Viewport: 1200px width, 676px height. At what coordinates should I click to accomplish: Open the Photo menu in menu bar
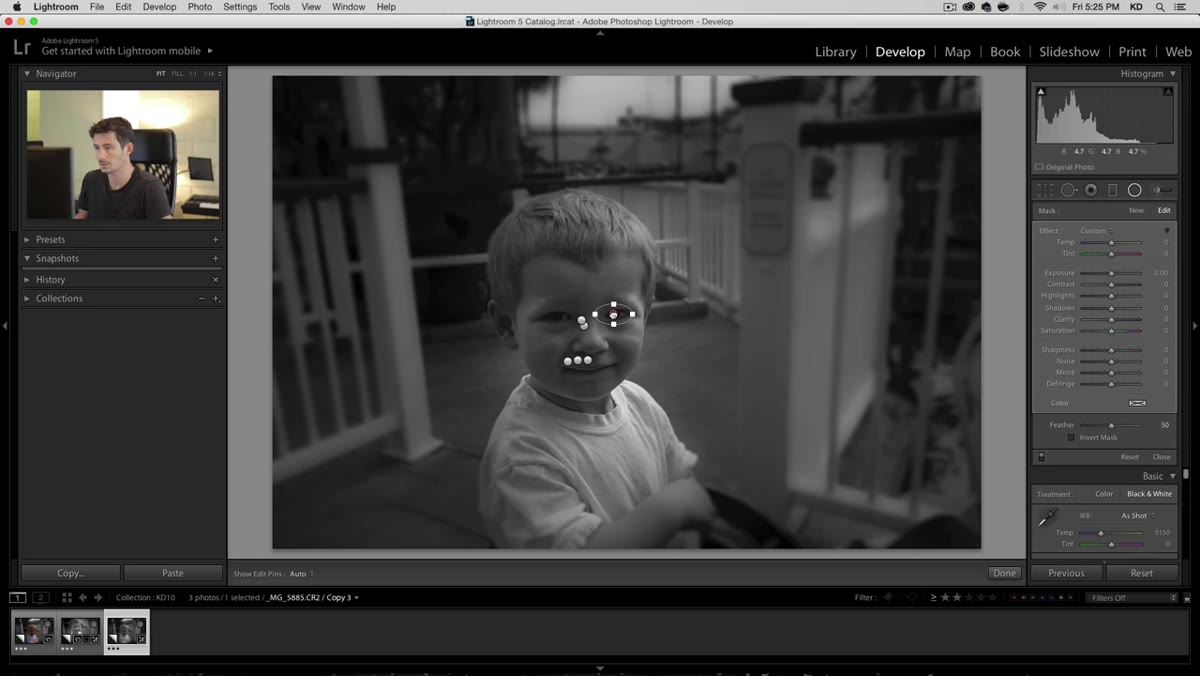[x=200, y=7]
